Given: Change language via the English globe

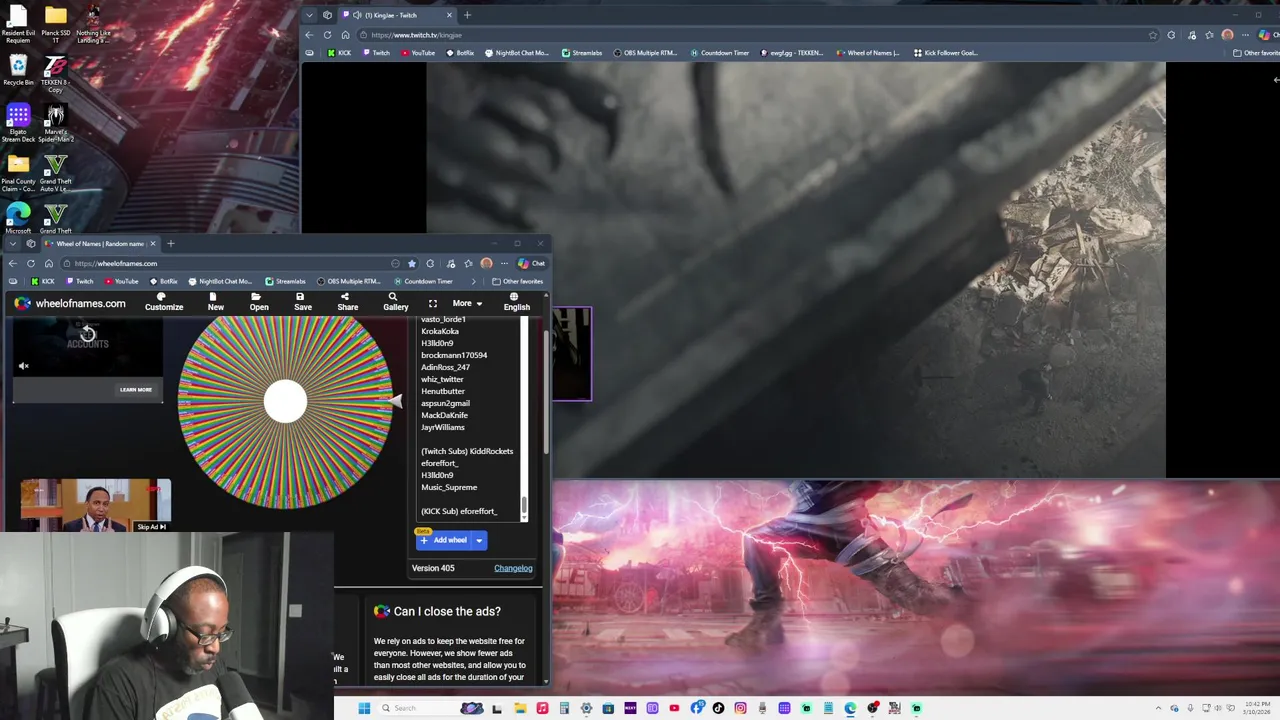Looking at the screenshot, I should tap(516, 302).
